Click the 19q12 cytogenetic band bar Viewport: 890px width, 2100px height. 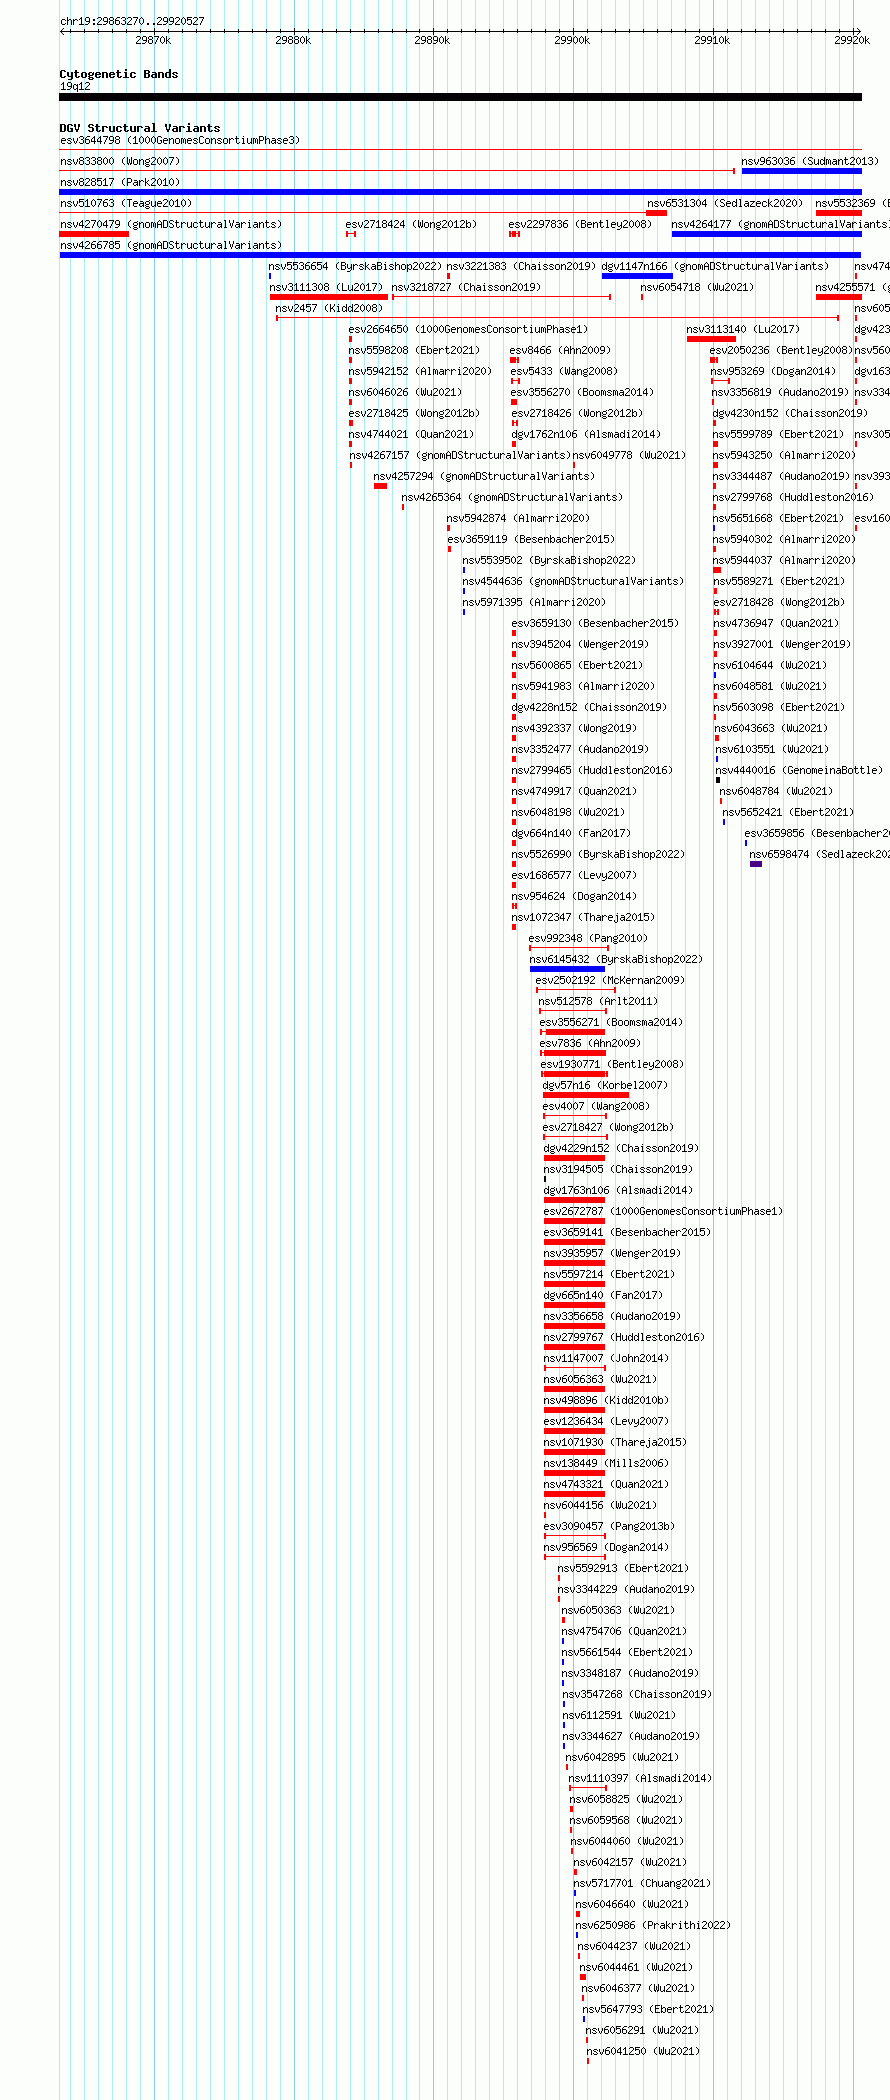(x=460, y=97)
